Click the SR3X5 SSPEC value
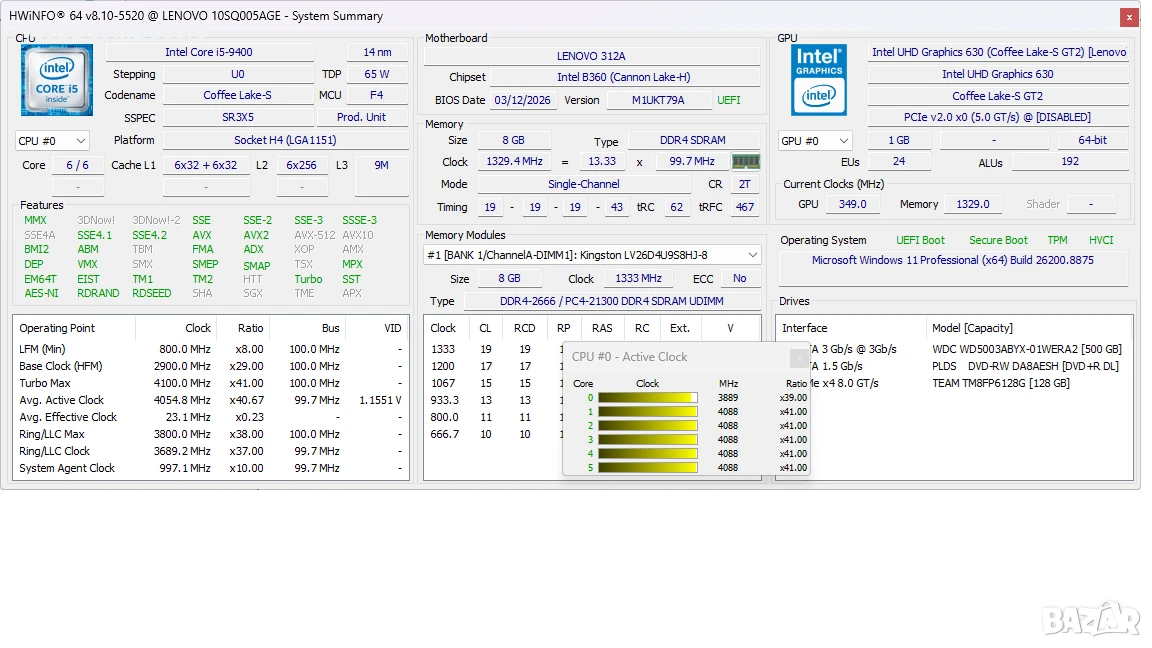This screenshot has width=1152, height=648. click(238, 118)
